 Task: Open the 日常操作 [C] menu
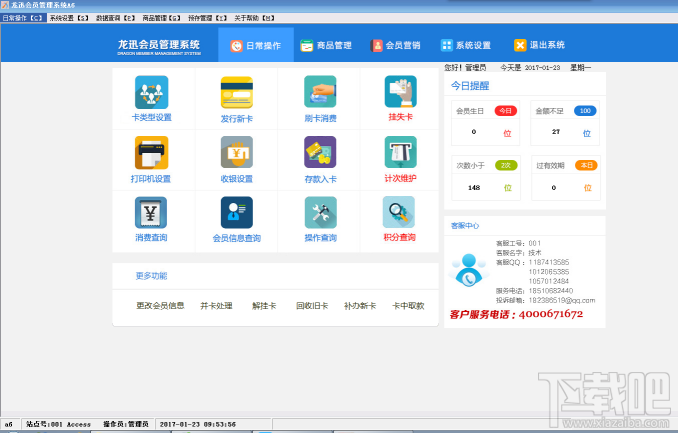click(23, 18)
